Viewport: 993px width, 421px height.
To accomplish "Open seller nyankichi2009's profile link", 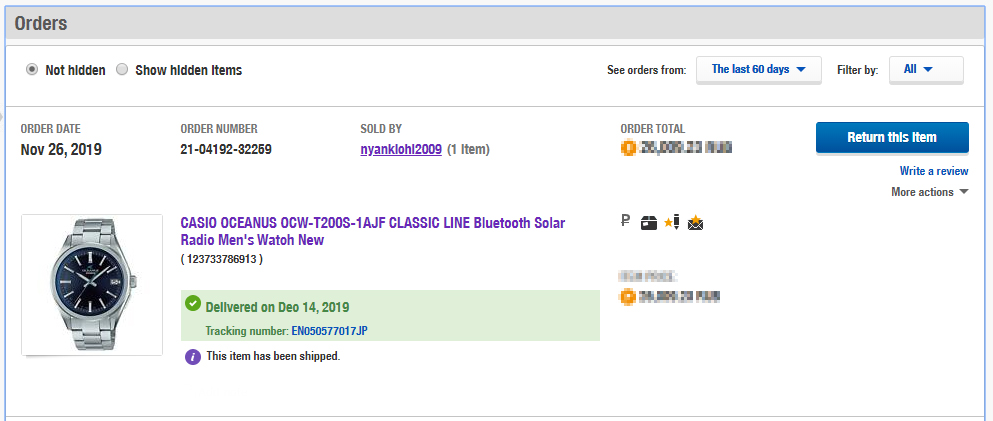I will (x=400, y=149).
